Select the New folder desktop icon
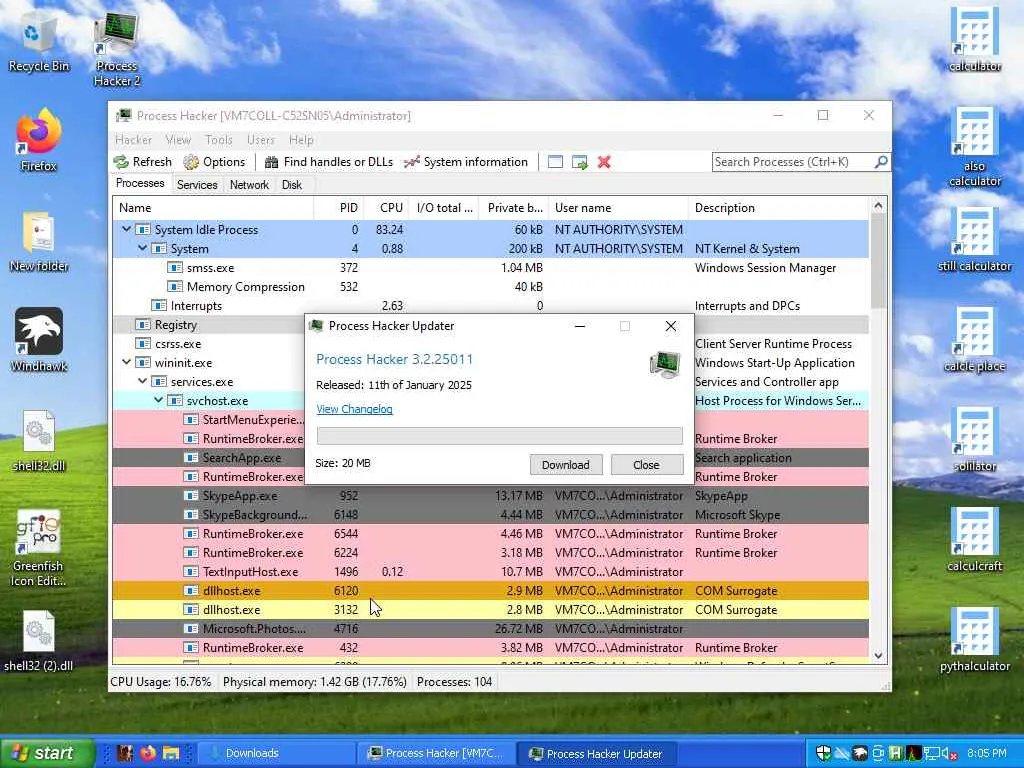 pos(39,241)
